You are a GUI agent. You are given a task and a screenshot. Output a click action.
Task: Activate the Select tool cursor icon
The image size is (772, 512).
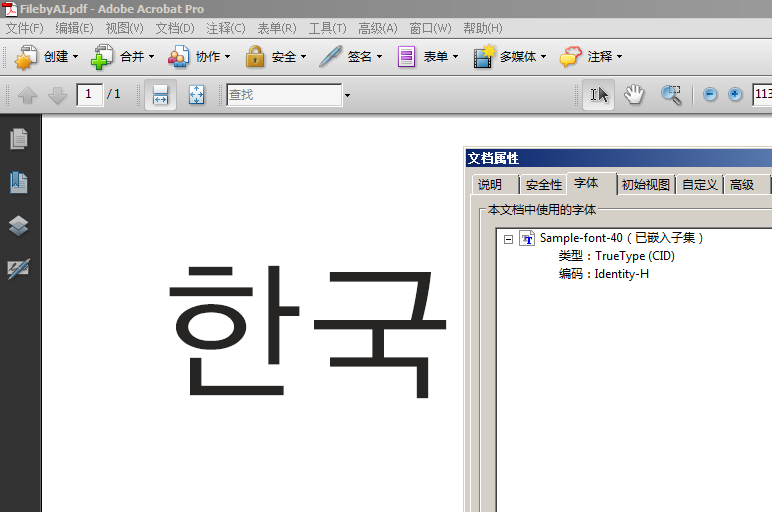point(599,95)
